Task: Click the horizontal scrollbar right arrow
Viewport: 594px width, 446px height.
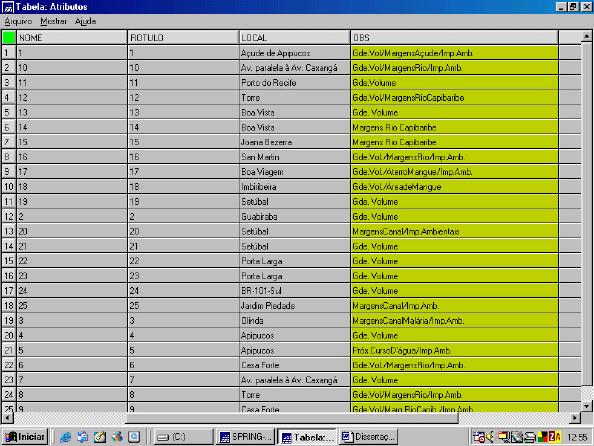Action: coord(575,418)
